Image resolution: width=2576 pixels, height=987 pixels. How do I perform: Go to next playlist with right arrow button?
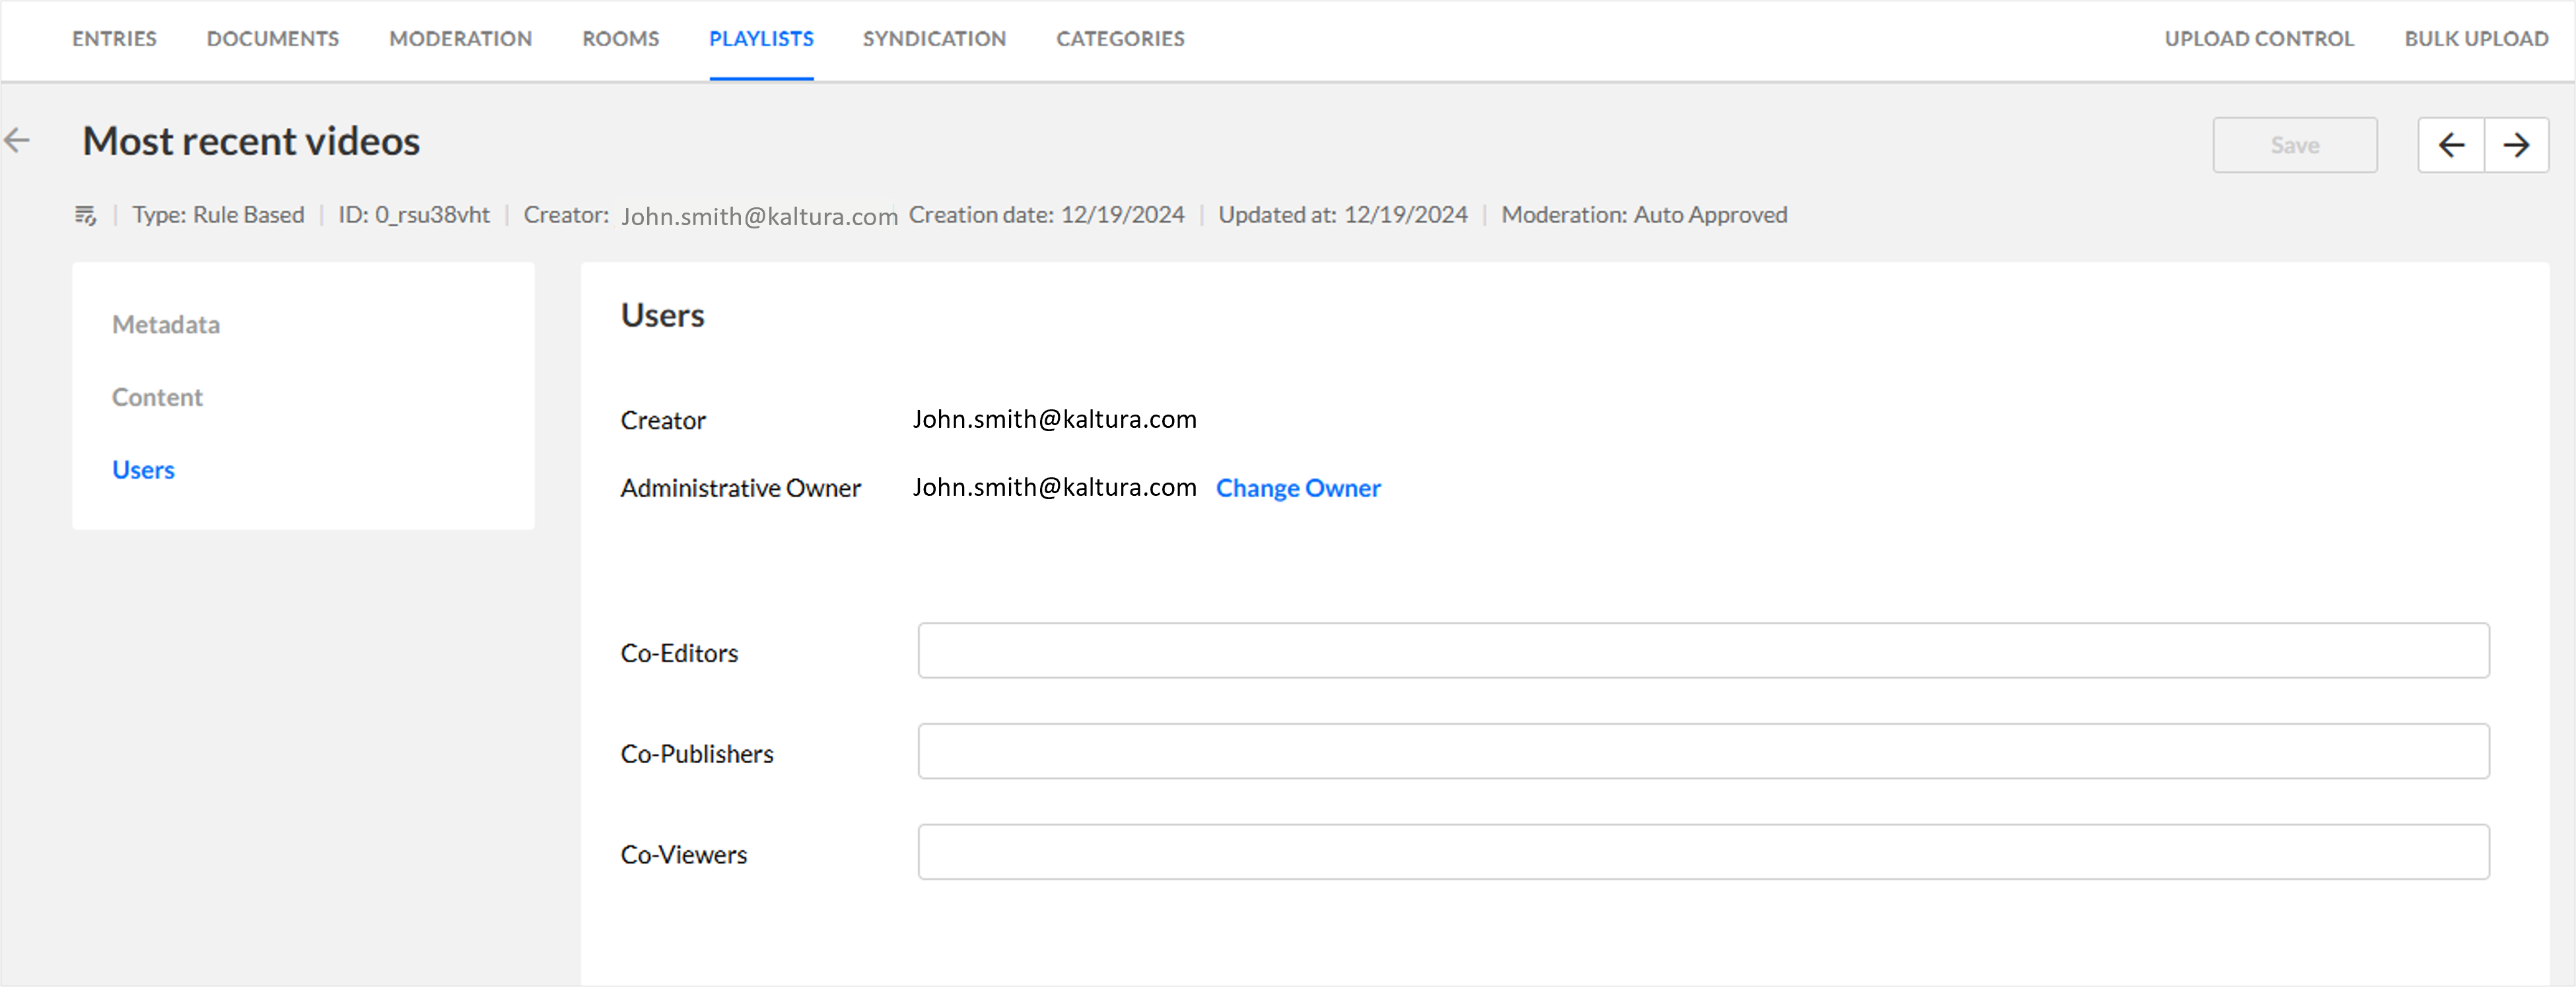2516,146
